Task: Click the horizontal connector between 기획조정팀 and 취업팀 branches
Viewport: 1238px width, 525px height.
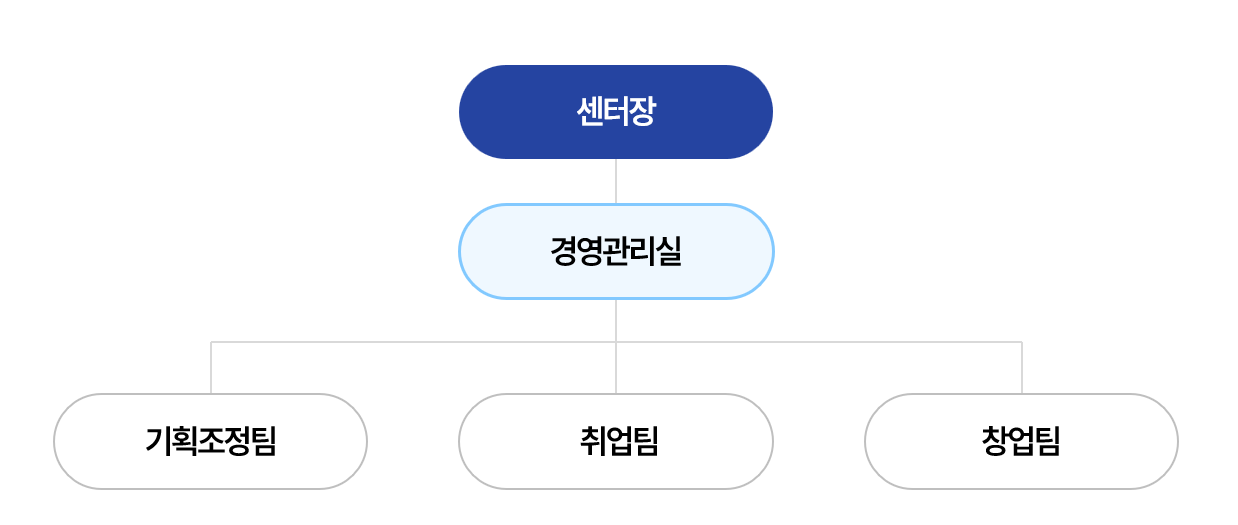Action: [x=413, y=342]
